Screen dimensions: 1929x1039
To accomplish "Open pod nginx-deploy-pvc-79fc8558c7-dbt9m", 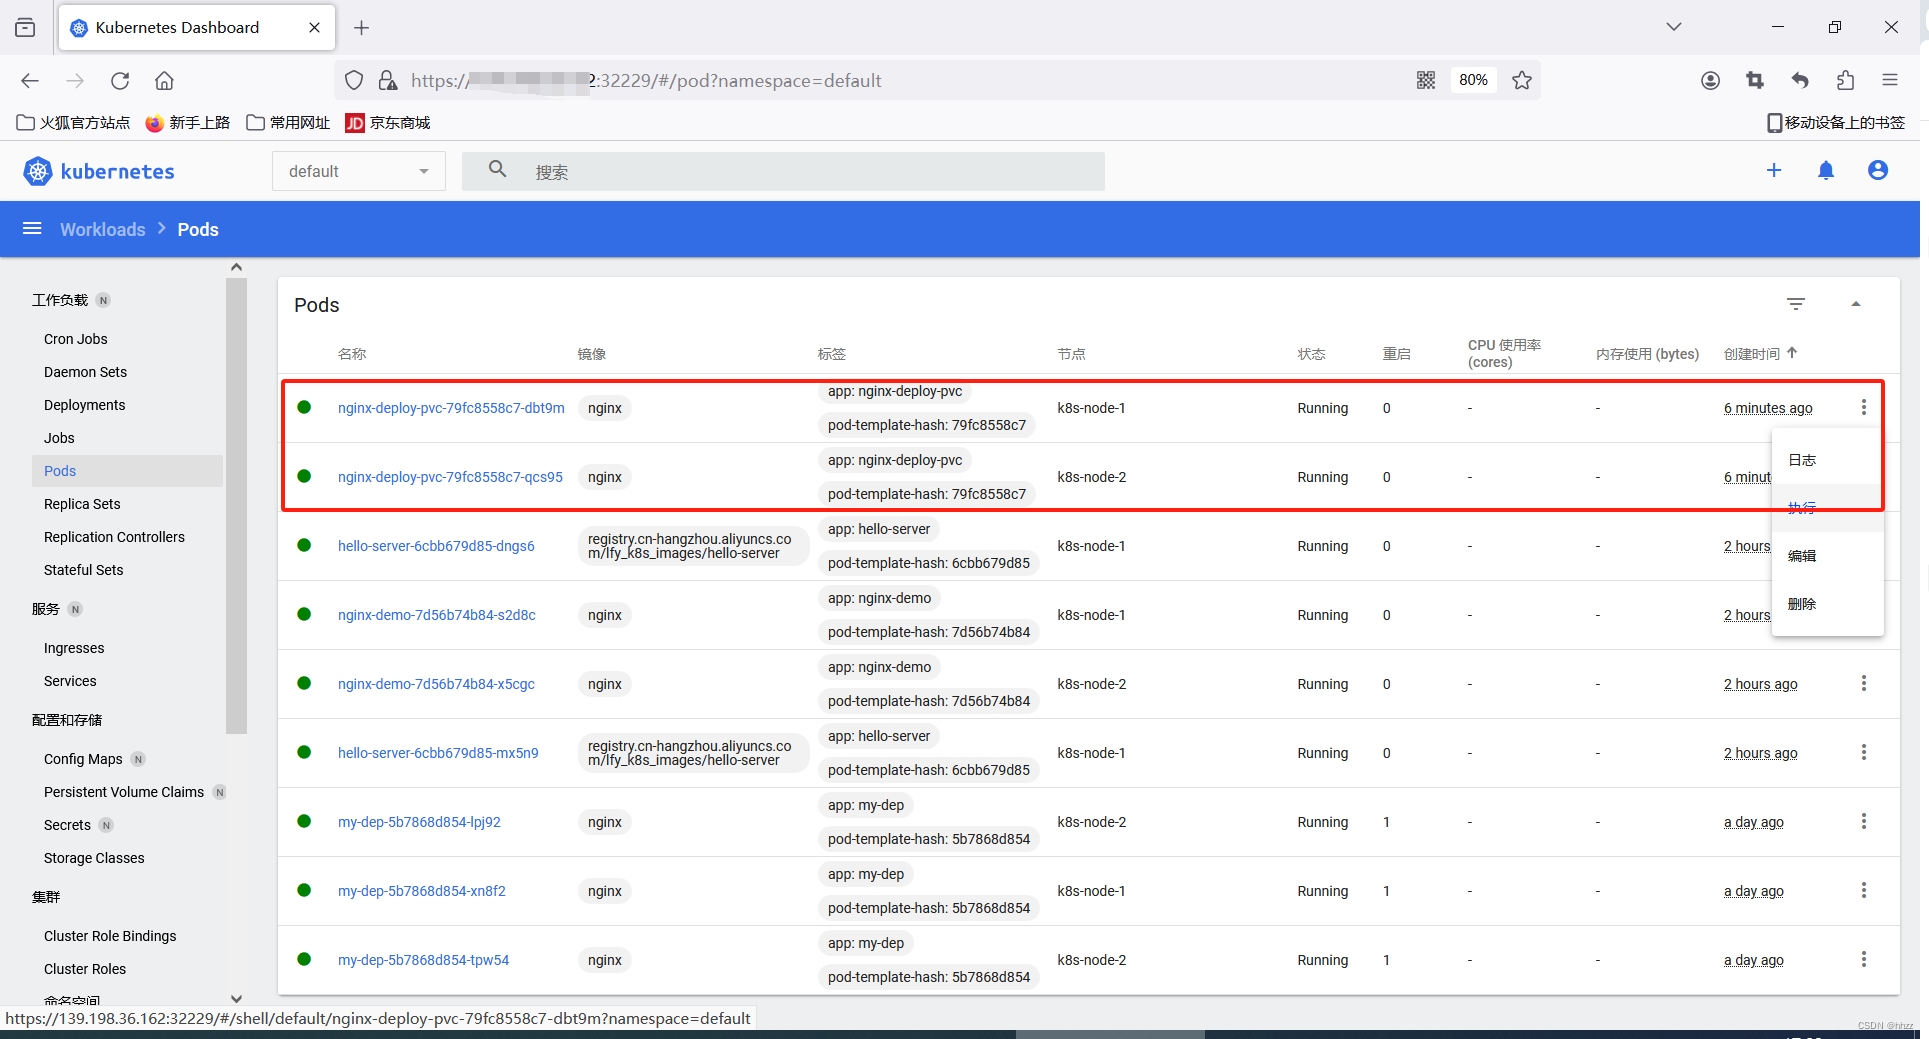I will (451, 408).
